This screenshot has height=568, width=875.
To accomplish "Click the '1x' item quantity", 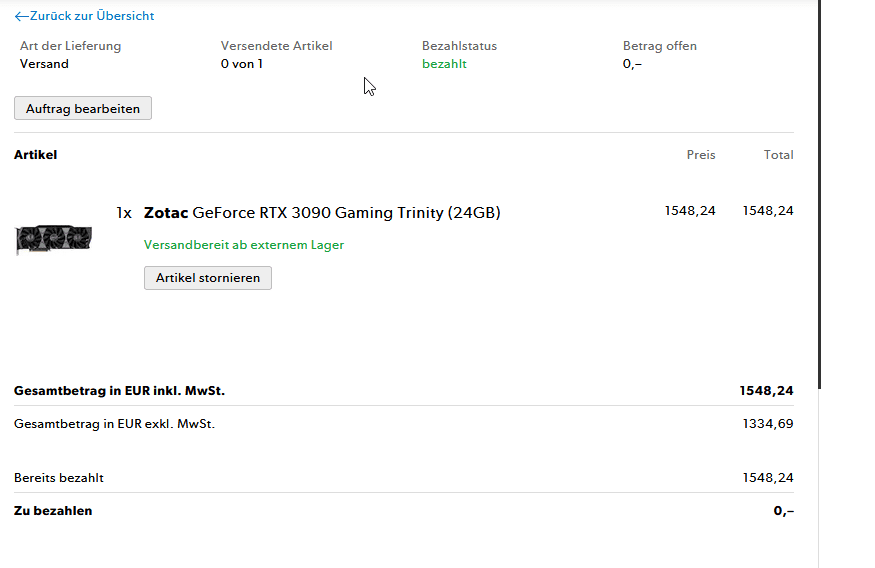I will (124, 213).
